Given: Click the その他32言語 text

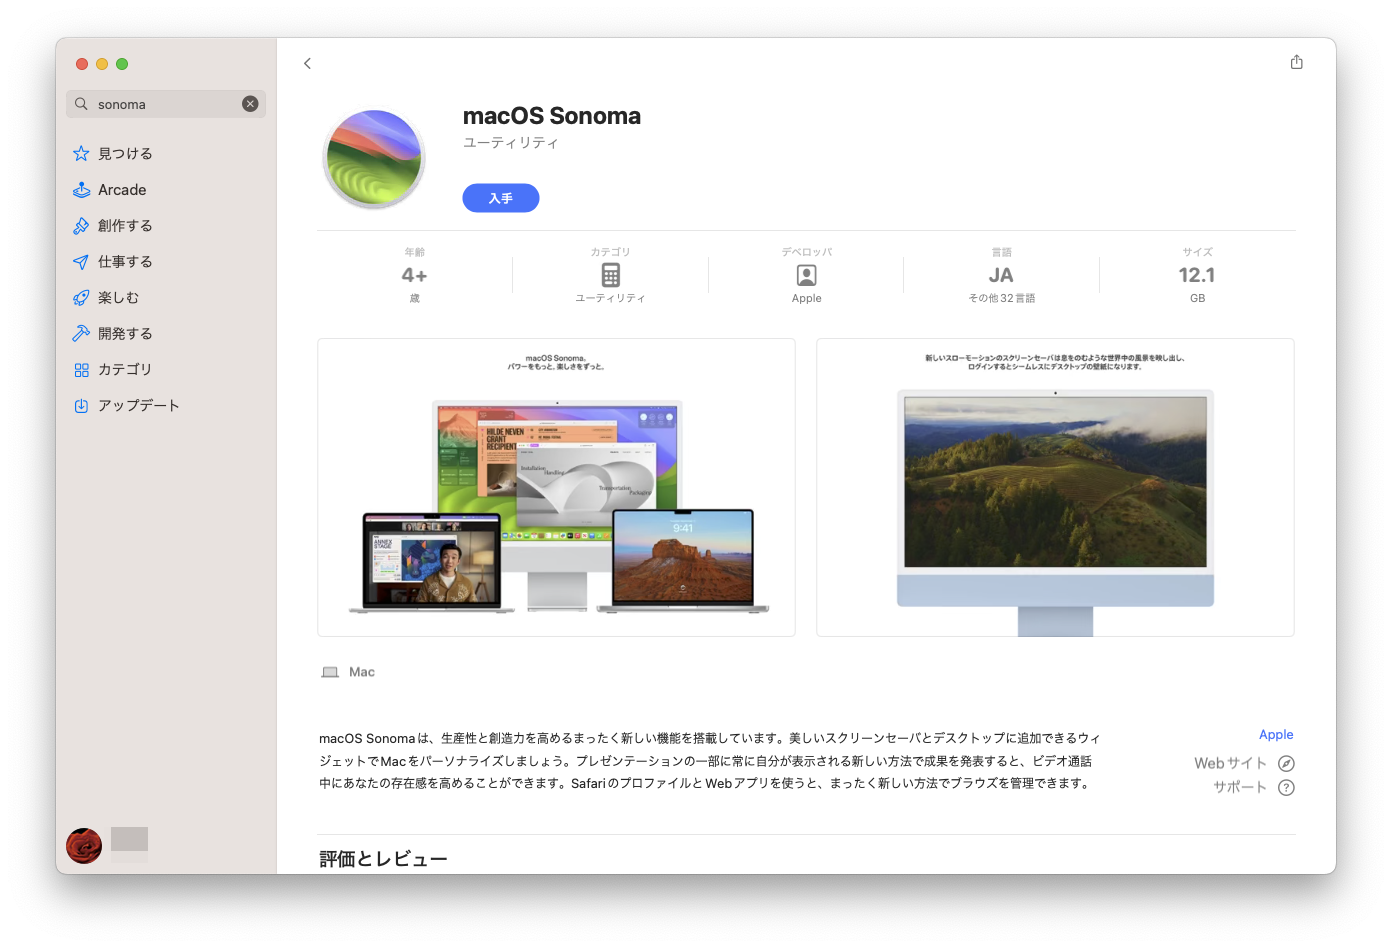Looking at the screenshot, I should click(x=1001, y=298).
